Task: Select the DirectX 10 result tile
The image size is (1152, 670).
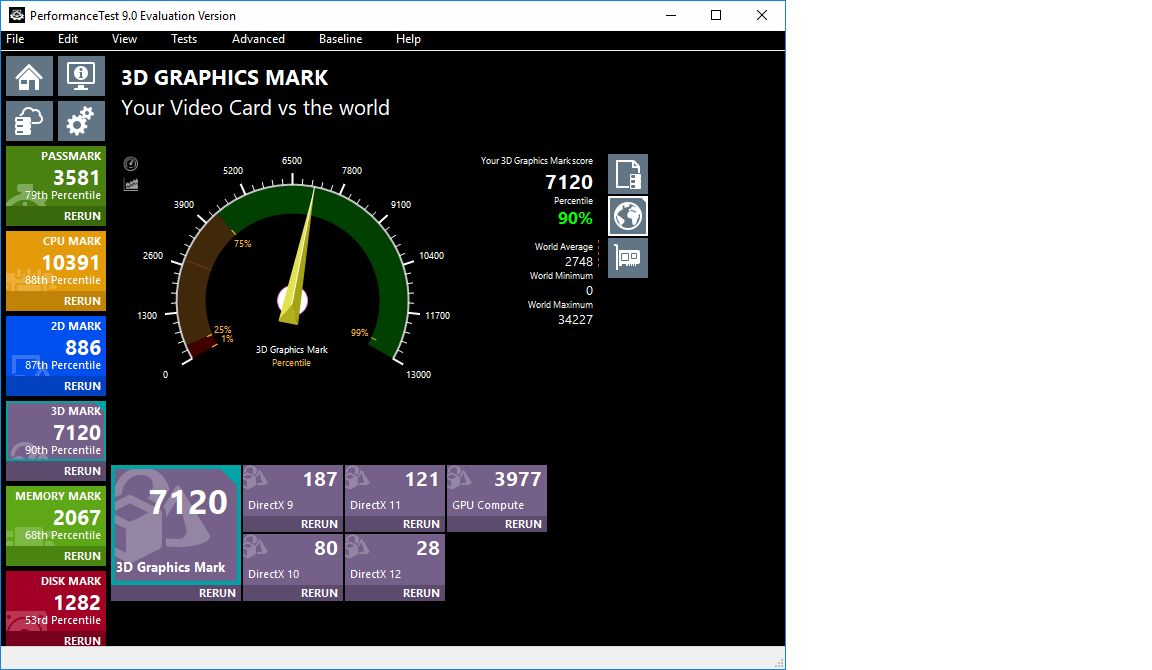Action: (x=292, y=560)
